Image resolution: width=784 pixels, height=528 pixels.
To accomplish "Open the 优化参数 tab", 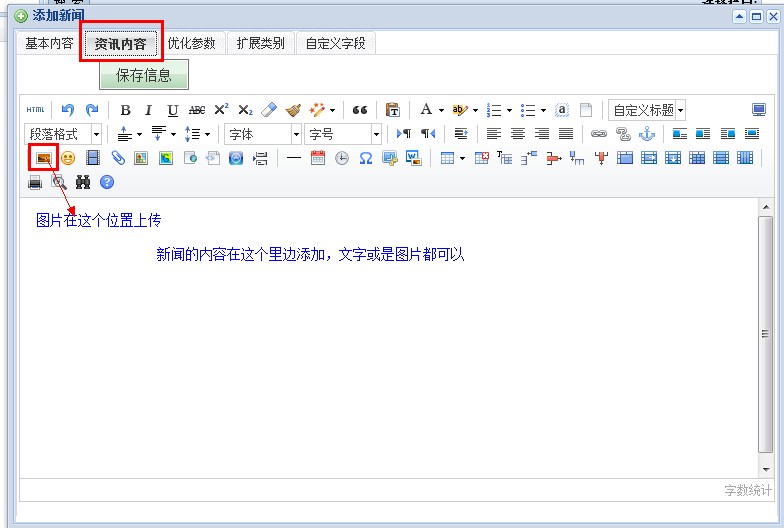I will 191,43.
